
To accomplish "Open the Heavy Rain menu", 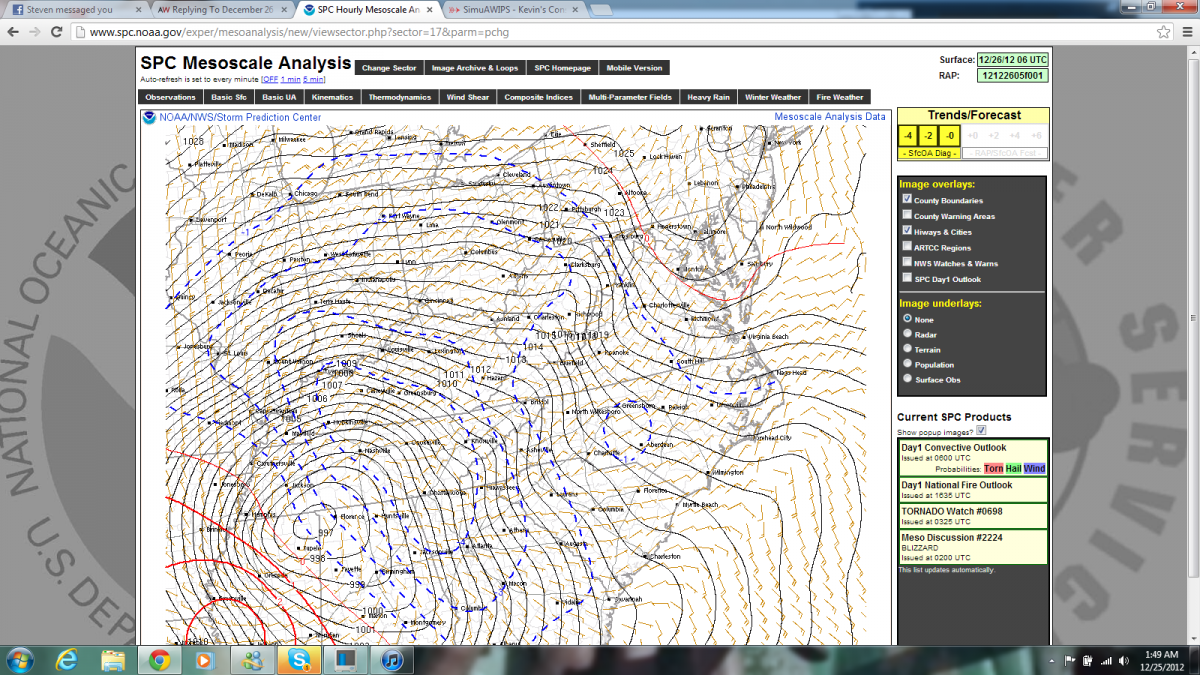I will click(708, 97).
